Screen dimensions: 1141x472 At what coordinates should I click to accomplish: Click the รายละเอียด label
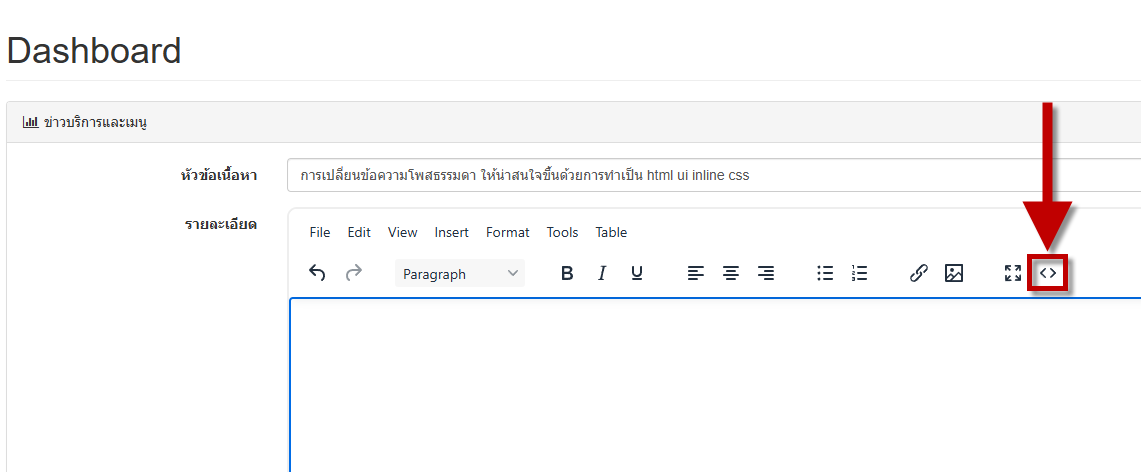[x=220, y=224]
